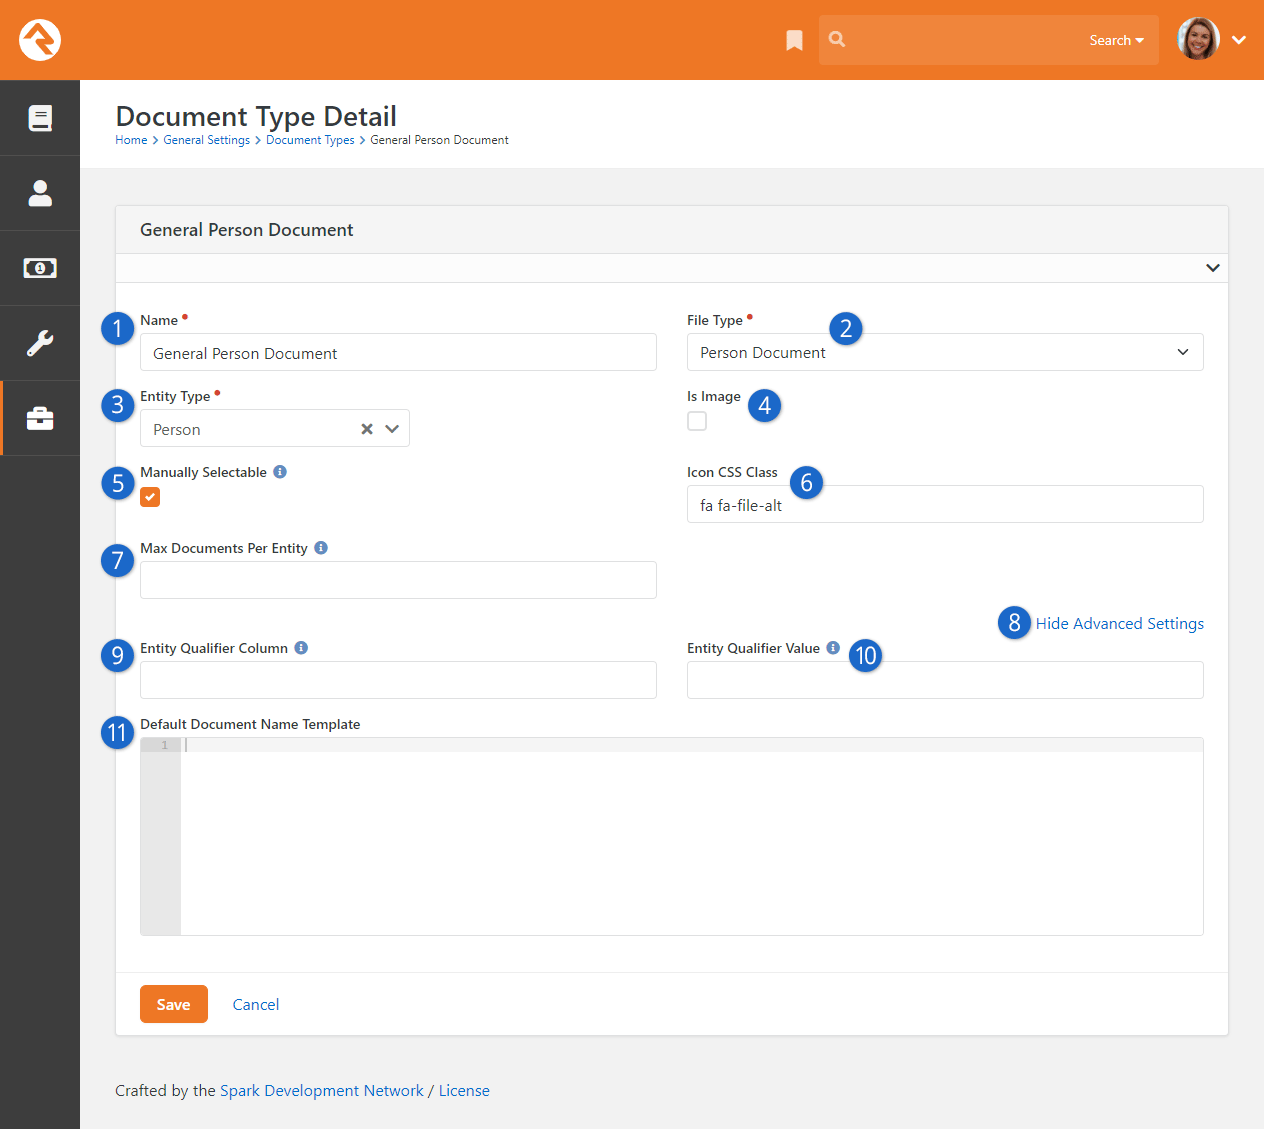
Task: Show Entity Qualifier Value info icon
Action: pos(833,648)
